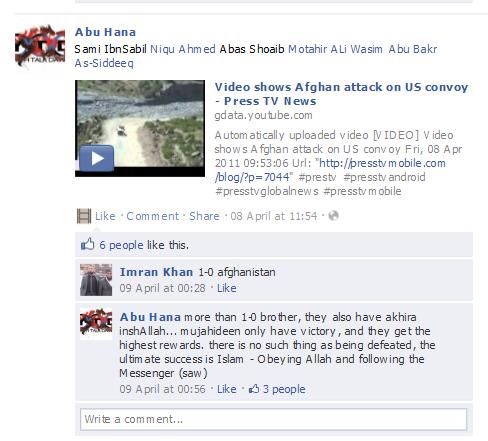Open Imran Khan's profile name link
This screenshot has height=441, width=488.
tap(156, 272)
